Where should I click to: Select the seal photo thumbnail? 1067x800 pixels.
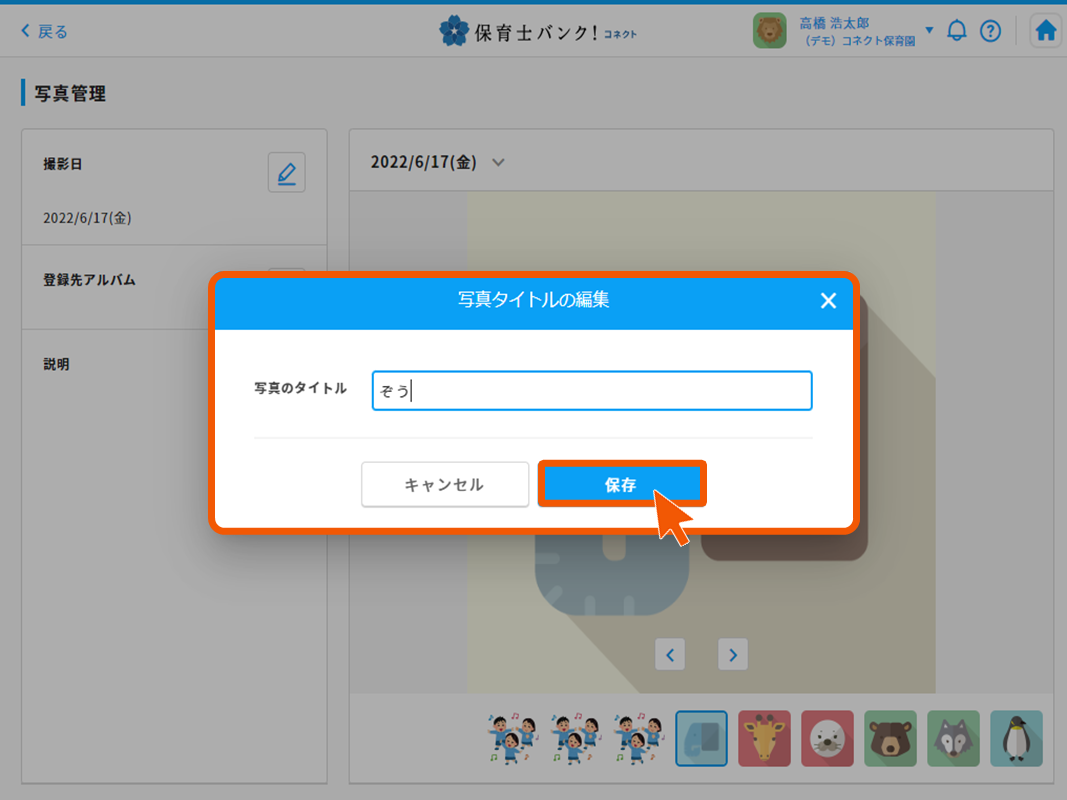[827, 738]
